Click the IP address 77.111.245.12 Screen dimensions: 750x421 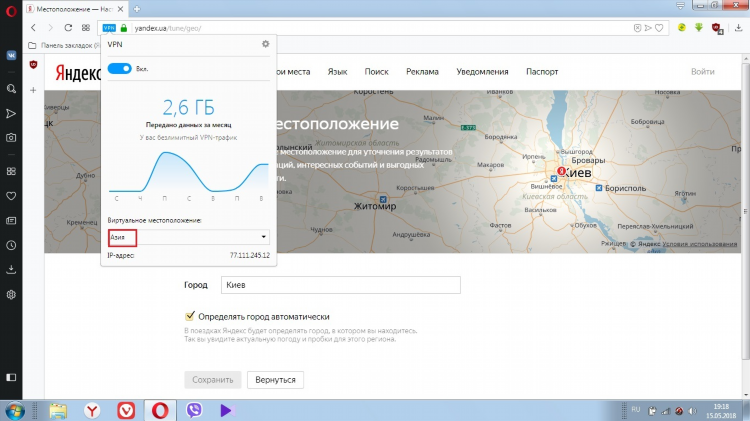[x=250, y=255]
